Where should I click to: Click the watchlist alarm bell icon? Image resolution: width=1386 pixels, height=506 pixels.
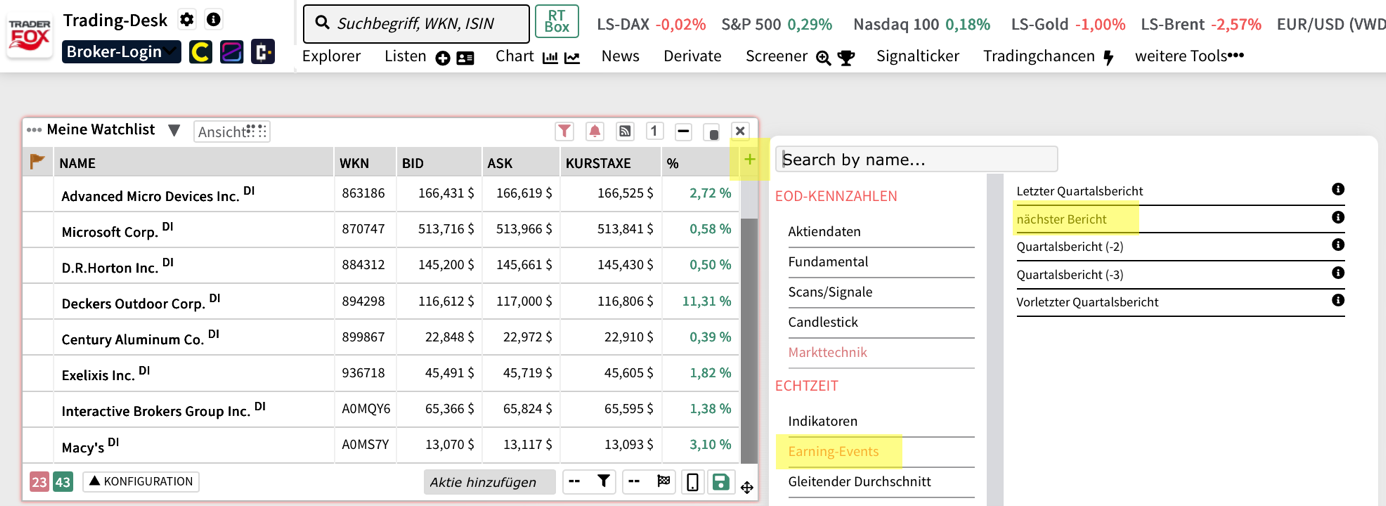(x=594, y=131)
